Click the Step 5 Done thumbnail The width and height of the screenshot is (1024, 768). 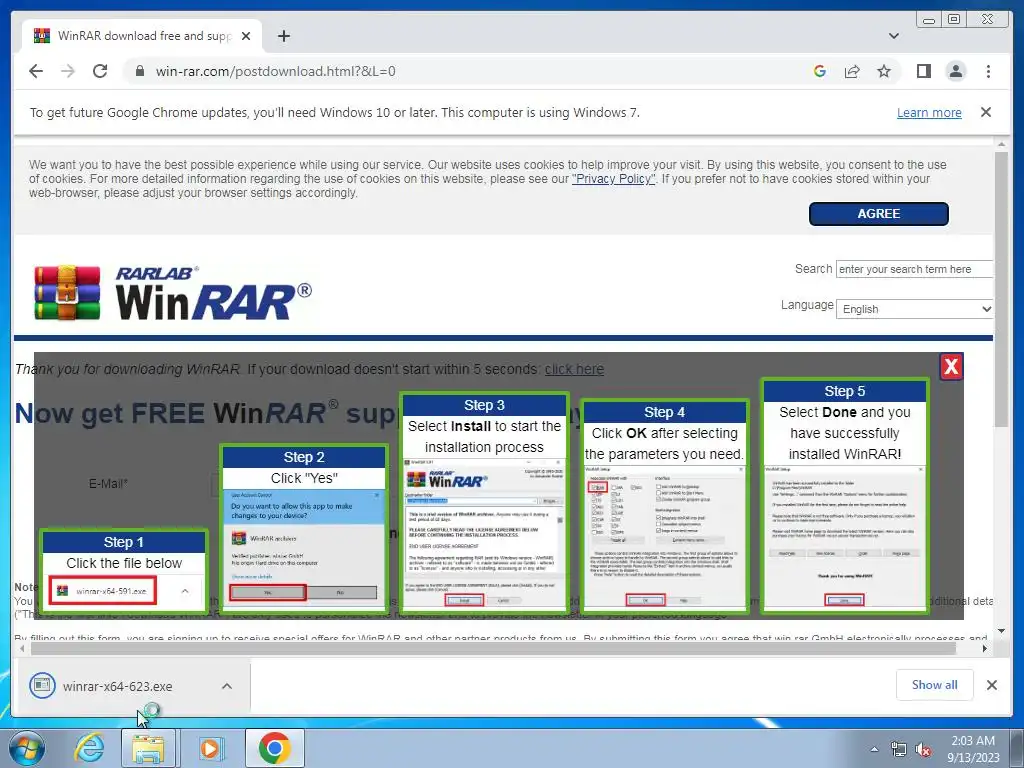(845, 496)
